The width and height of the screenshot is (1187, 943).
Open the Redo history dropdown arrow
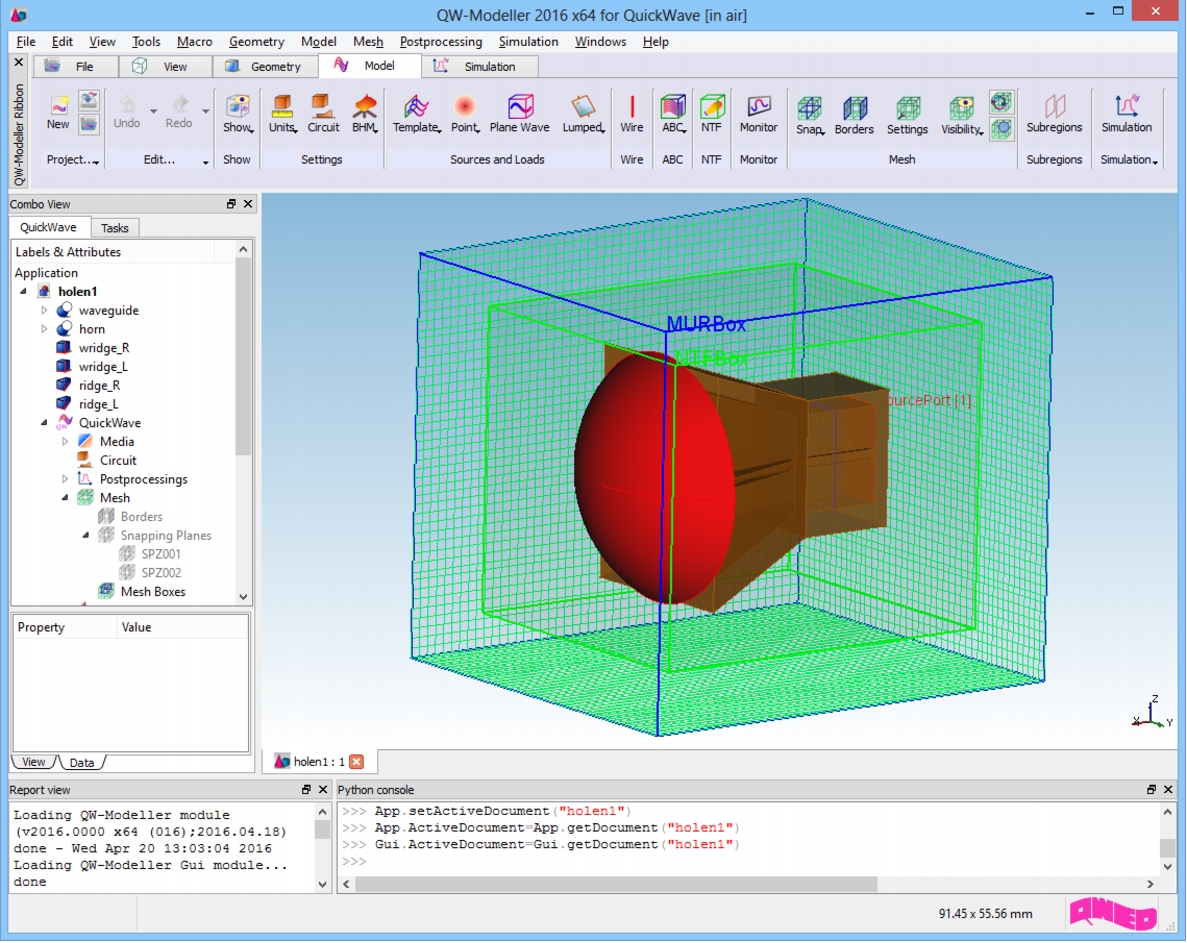(x=205, y=111)
